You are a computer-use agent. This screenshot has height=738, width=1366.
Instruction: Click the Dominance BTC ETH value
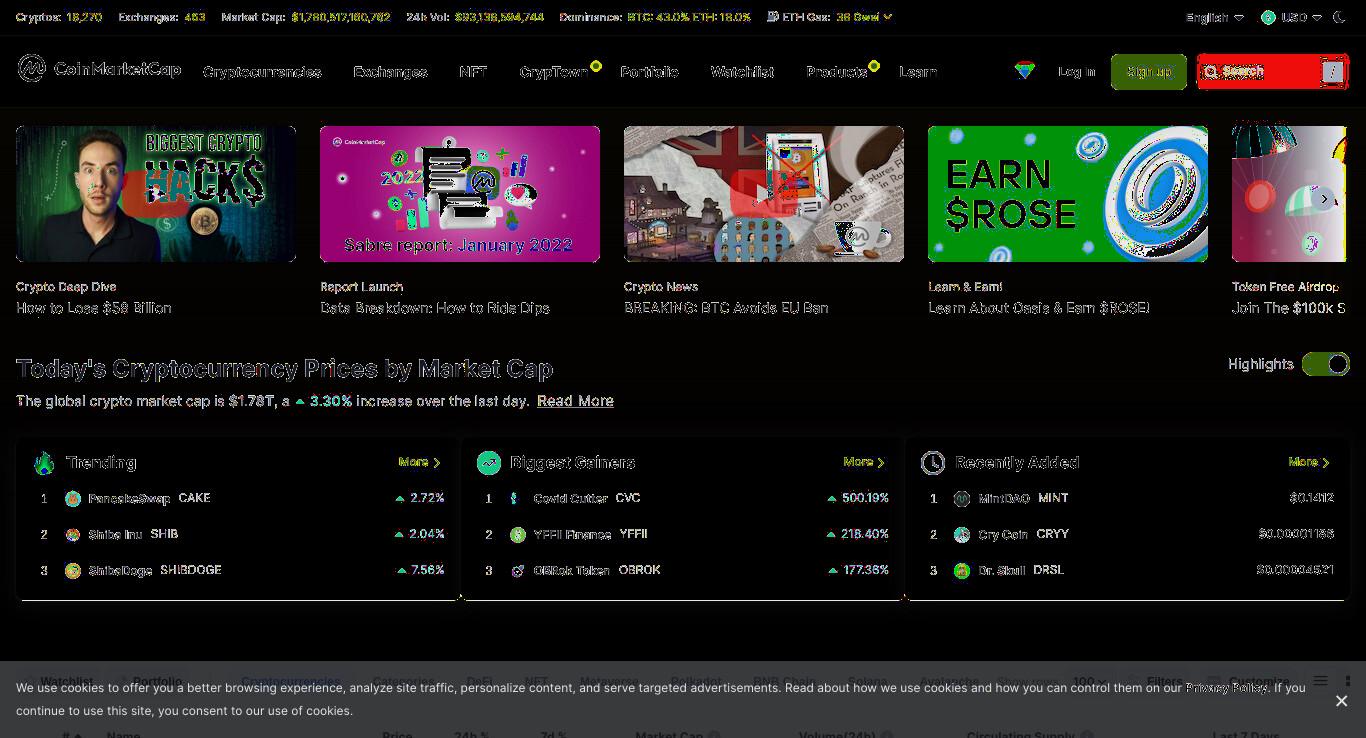[689, 17]
